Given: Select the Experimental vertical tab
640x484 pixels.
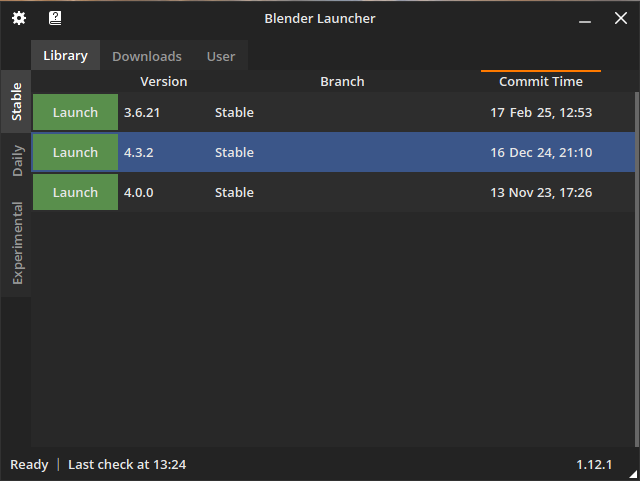Looking at the screenshot, I should click(x=16, y=243).
